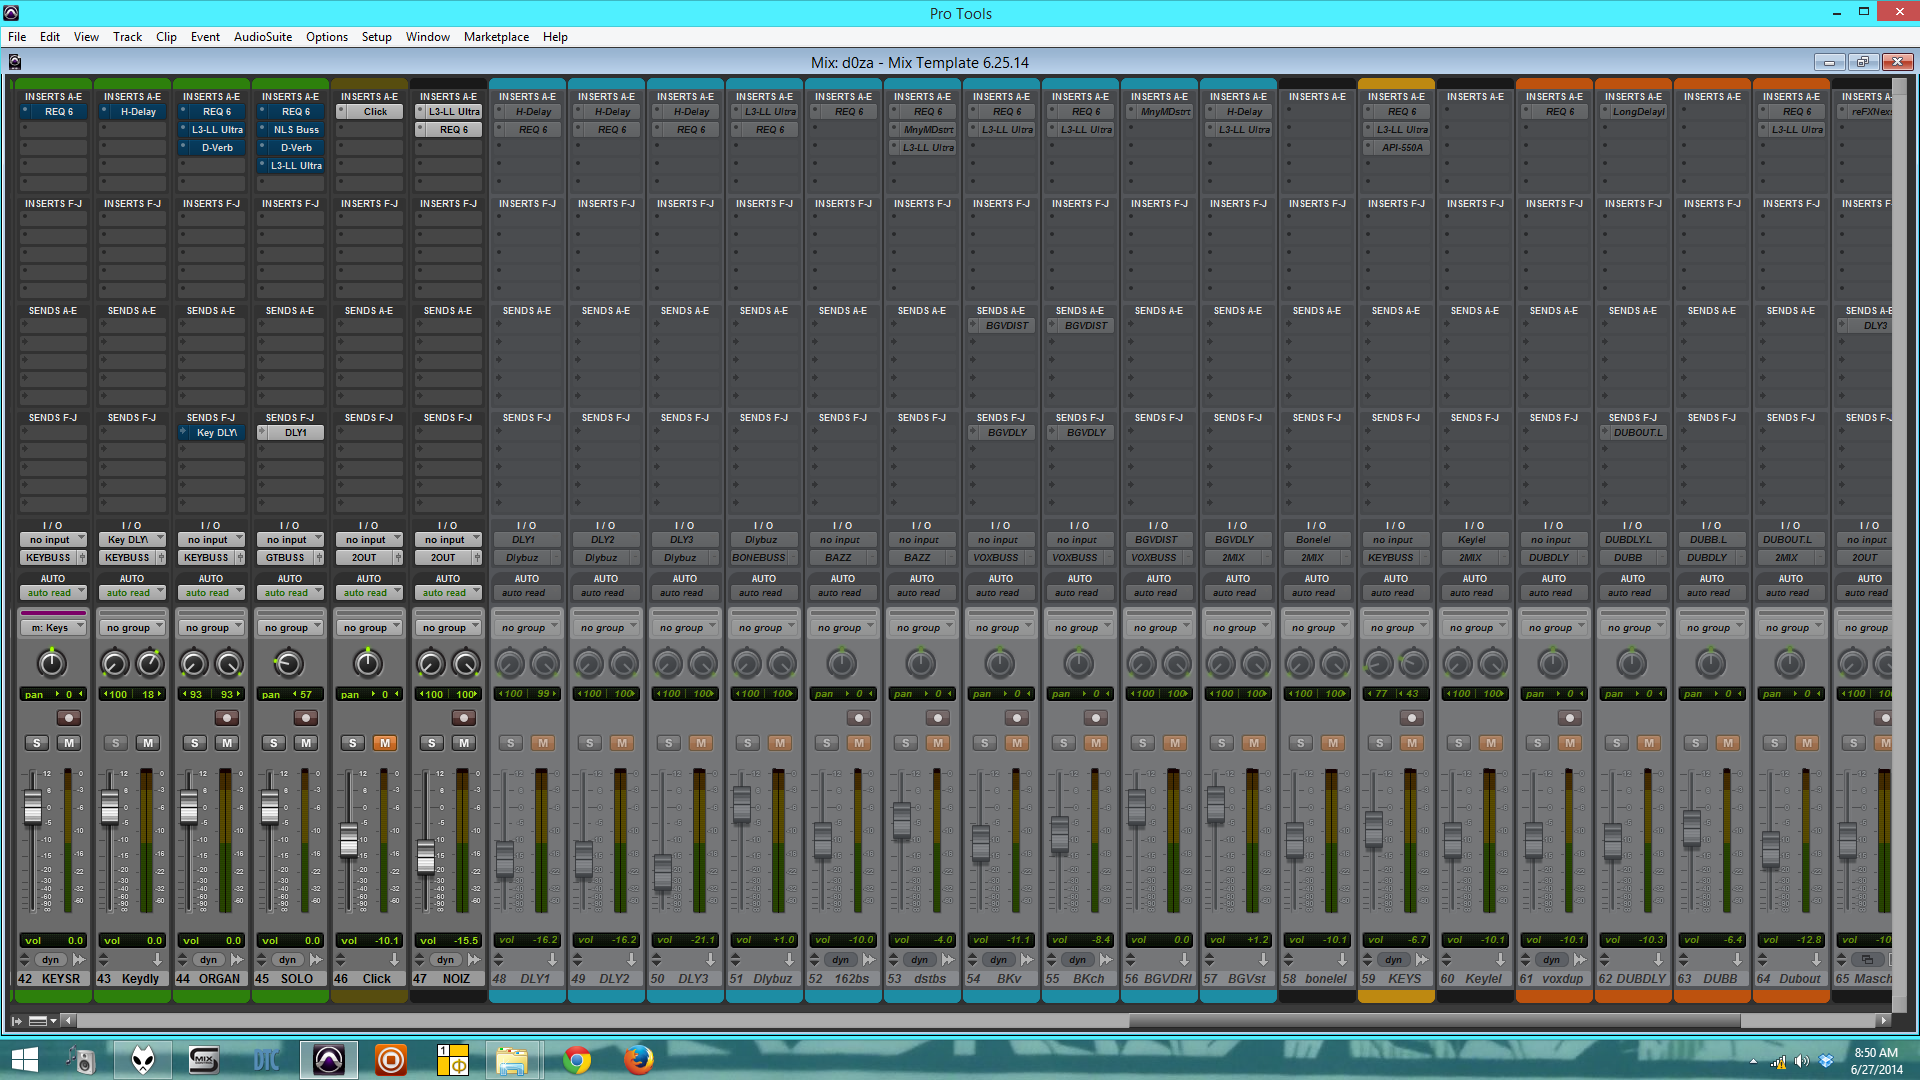Viewport: 1920px width, 1080px height.
Task: Open dyn automation on ORGAN track
Action: coord(208,959)
